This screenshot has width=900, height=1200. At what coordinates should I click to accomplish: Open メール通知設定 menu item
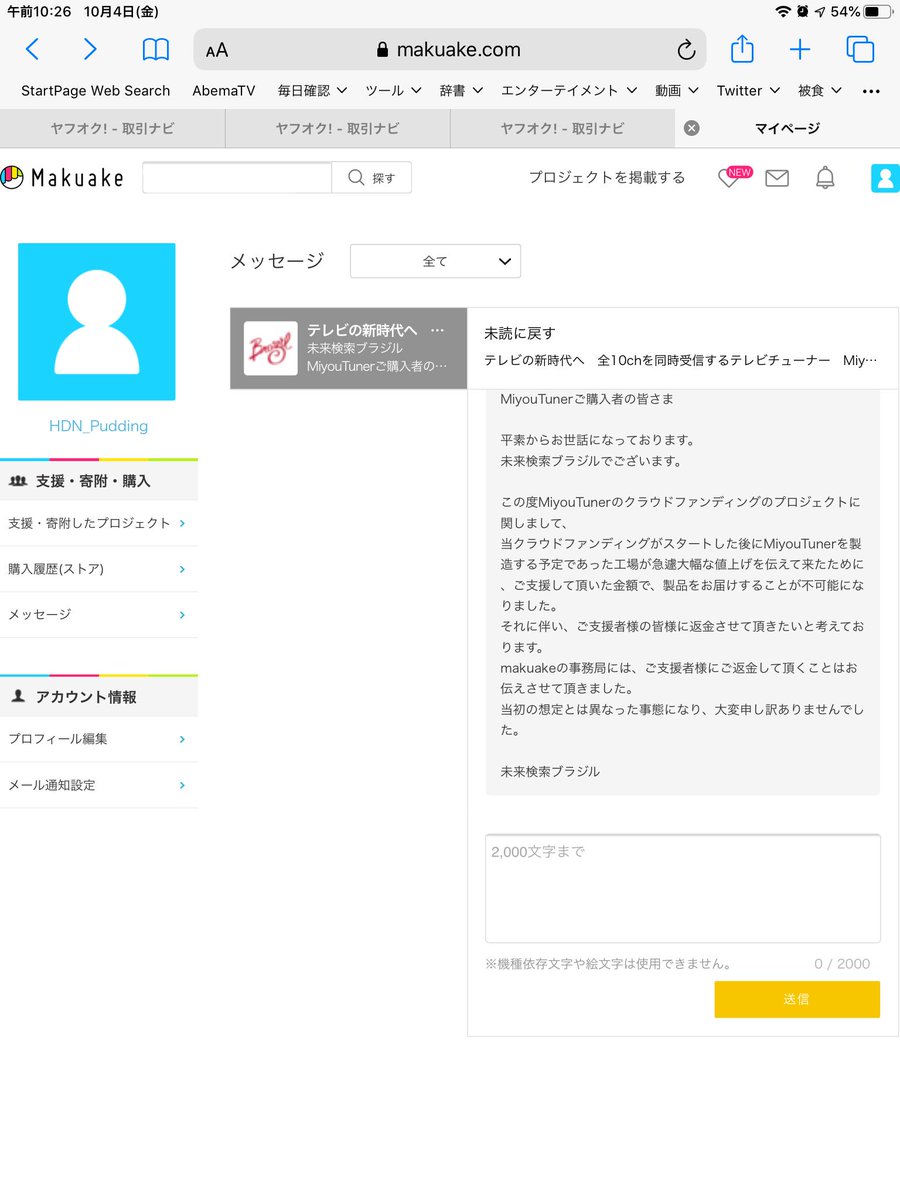pyautogui.click(x=98, y=785)
